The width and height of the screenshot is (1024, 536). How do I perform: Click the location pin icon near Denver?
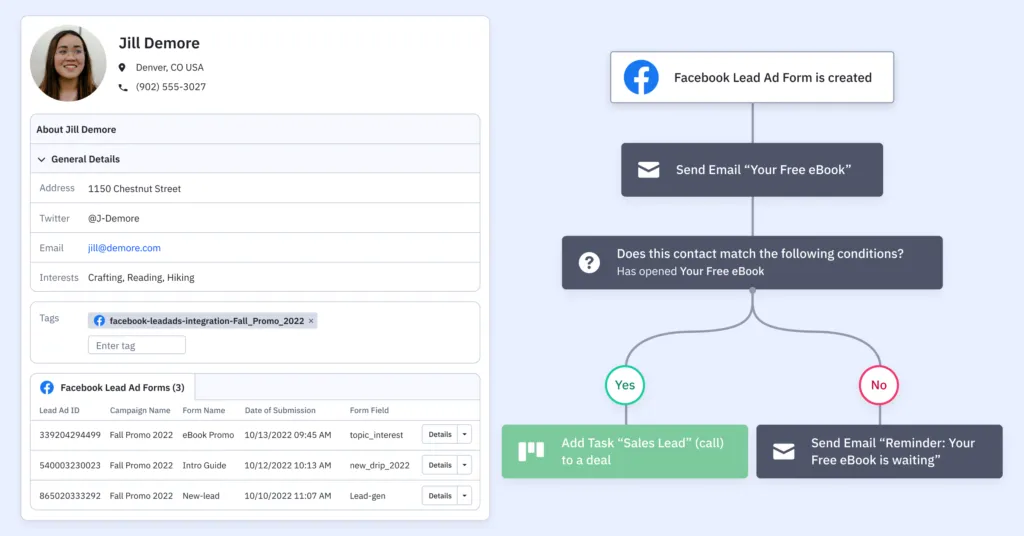(122, 67)
